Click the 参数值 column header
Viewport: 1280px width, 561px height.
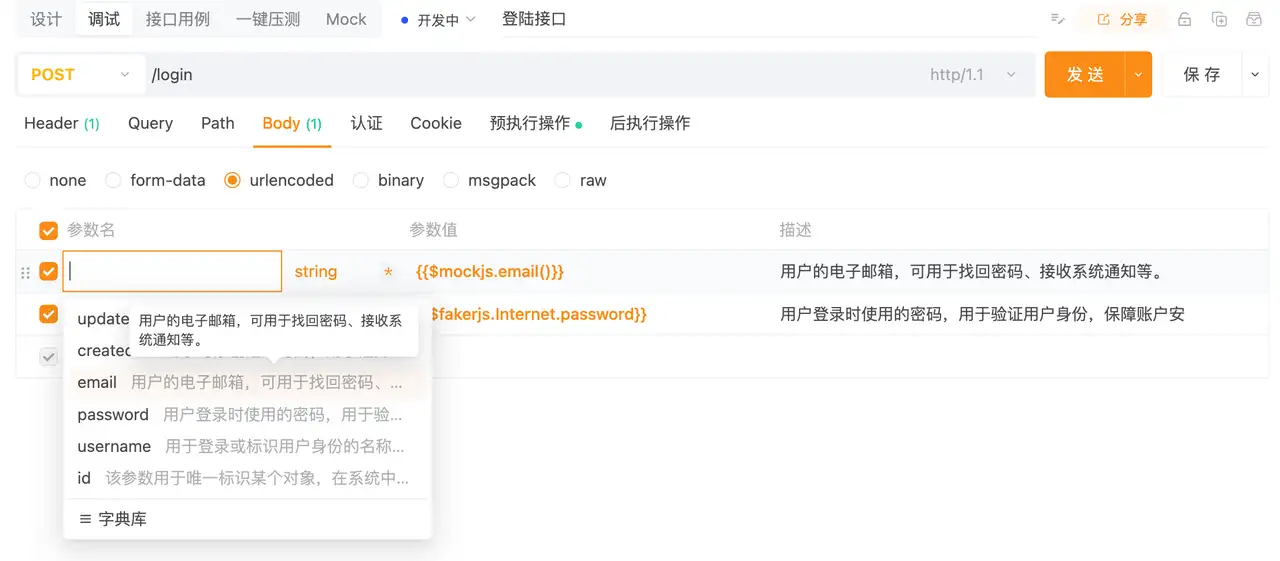coord(433,230)
